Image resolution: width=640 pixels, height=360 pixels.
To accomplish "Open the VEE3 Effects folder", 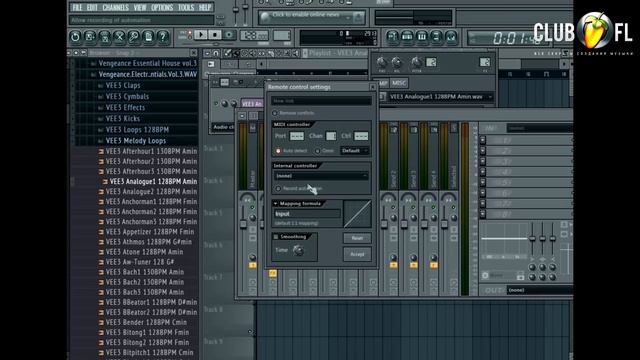I will click(125, 107).
